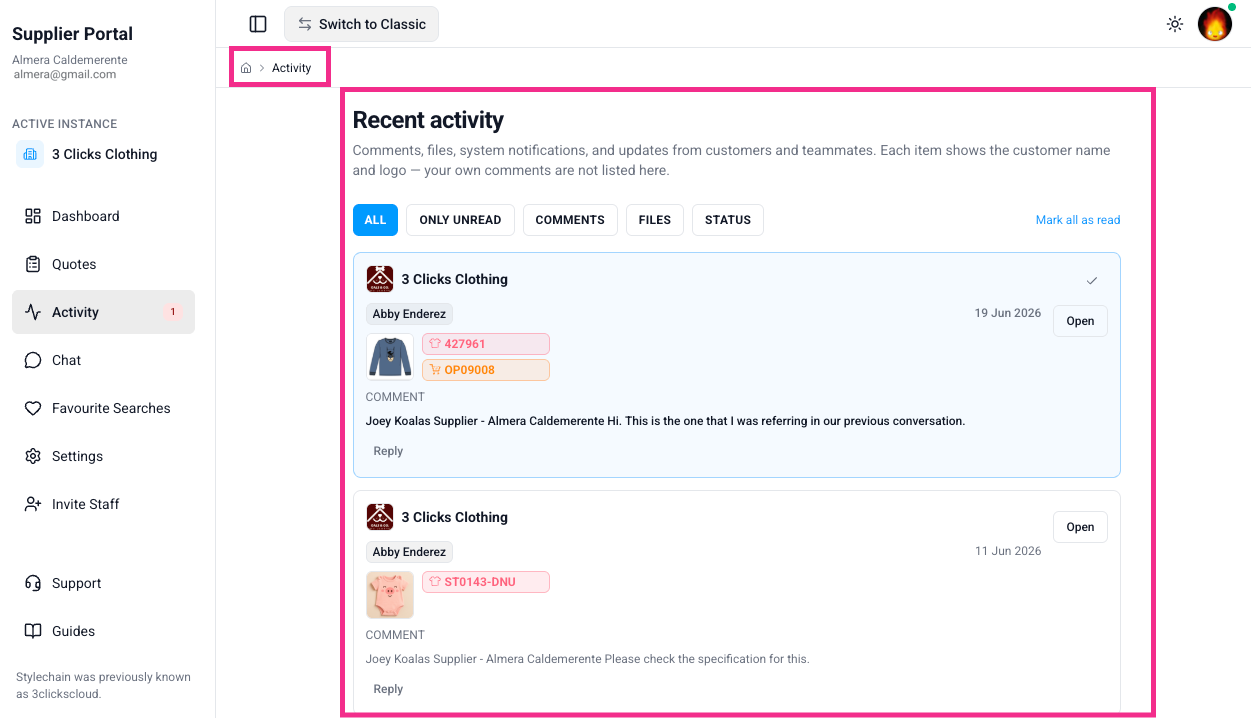Mark the 19 Jun 2026 item read checkmark
Image resolution: width=1251 pixels, height=718 pixels.
click(x=1092, y=281)
